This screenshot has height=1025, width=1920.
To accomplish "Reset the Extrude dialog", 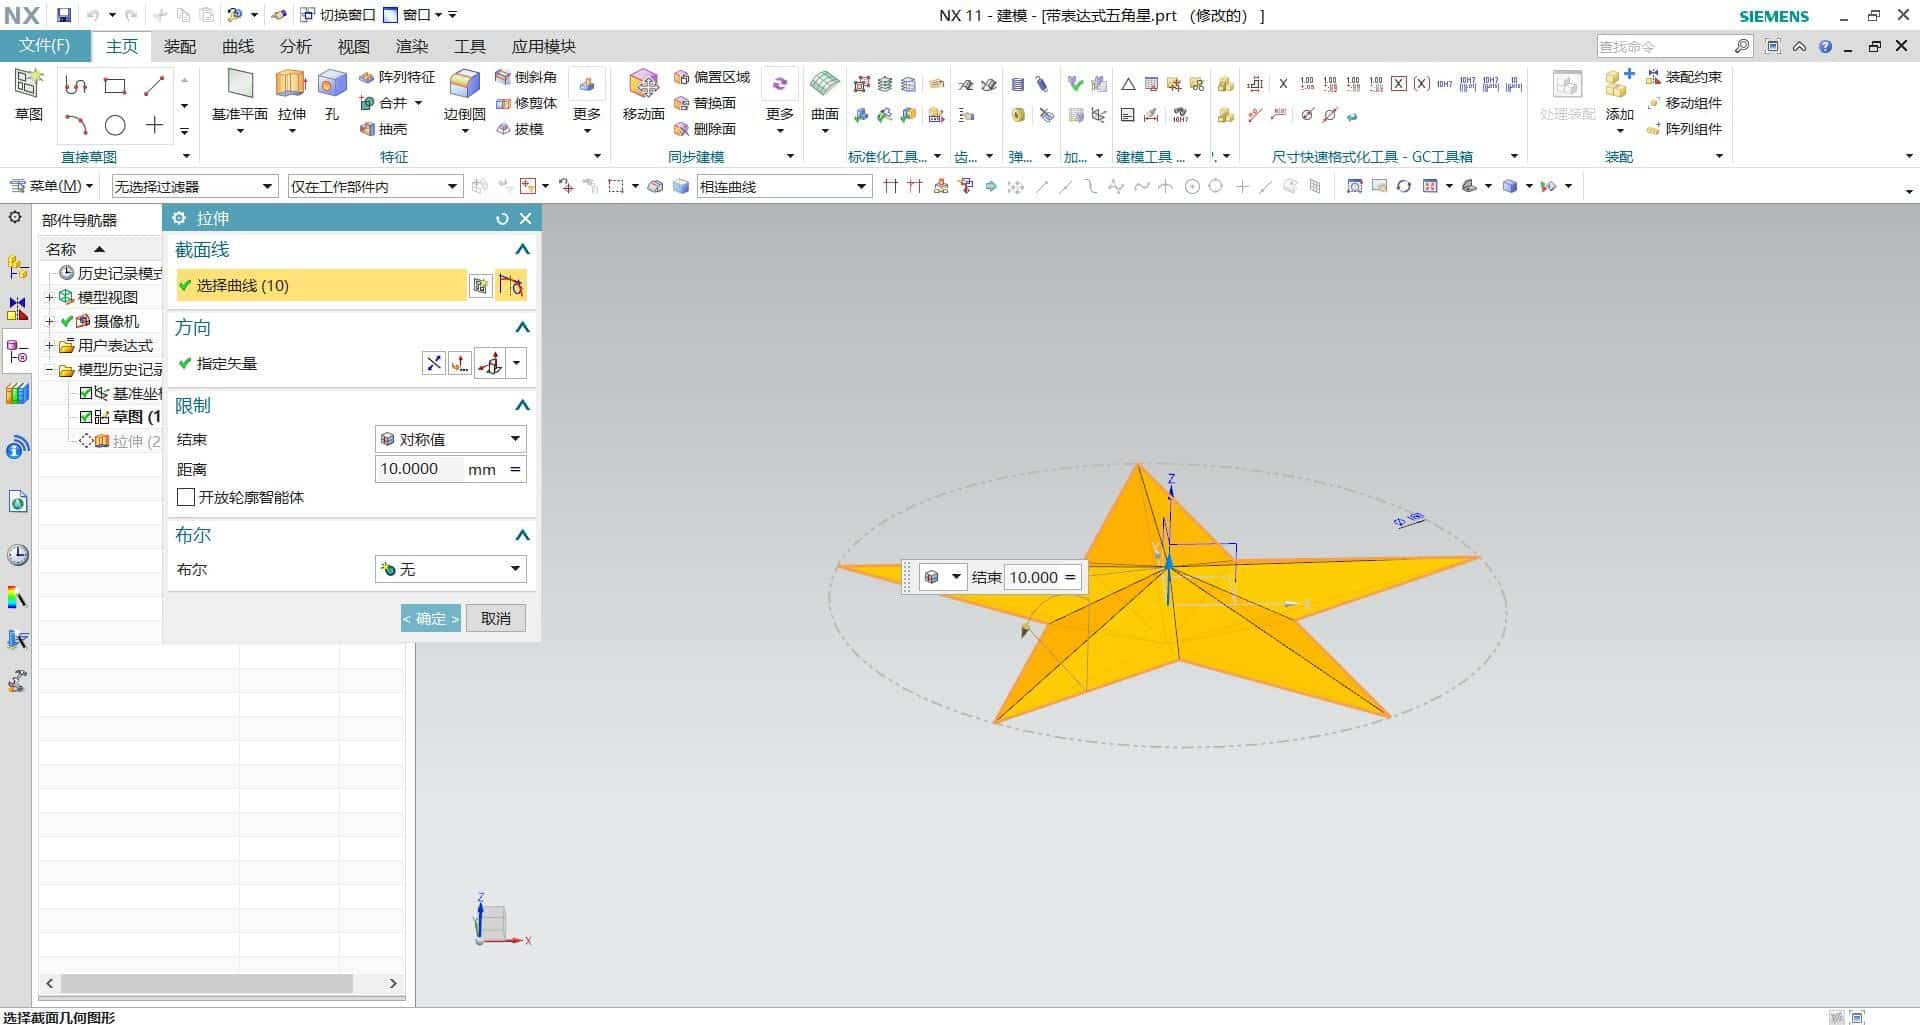I will click(x=502, y=219).
